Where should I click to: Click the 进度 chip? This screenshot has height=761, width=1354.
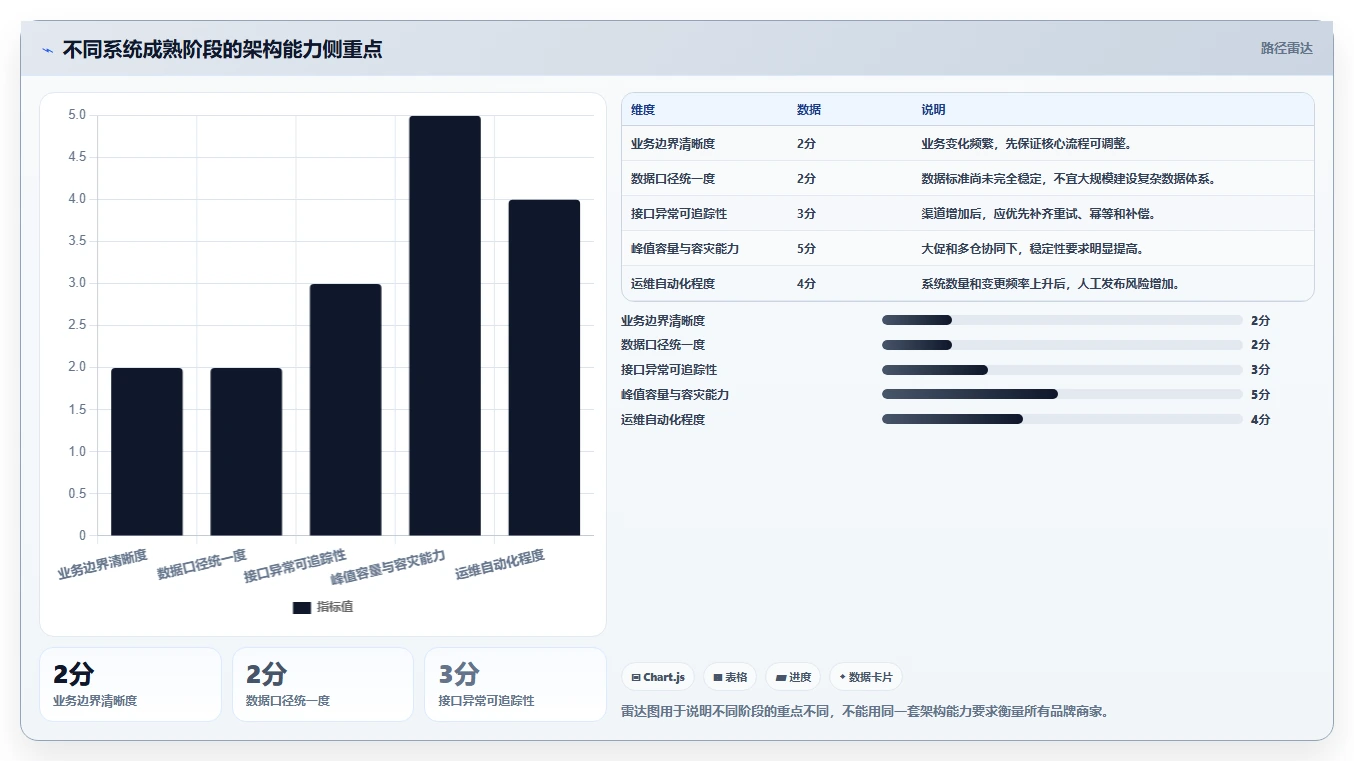click(793, 677)
